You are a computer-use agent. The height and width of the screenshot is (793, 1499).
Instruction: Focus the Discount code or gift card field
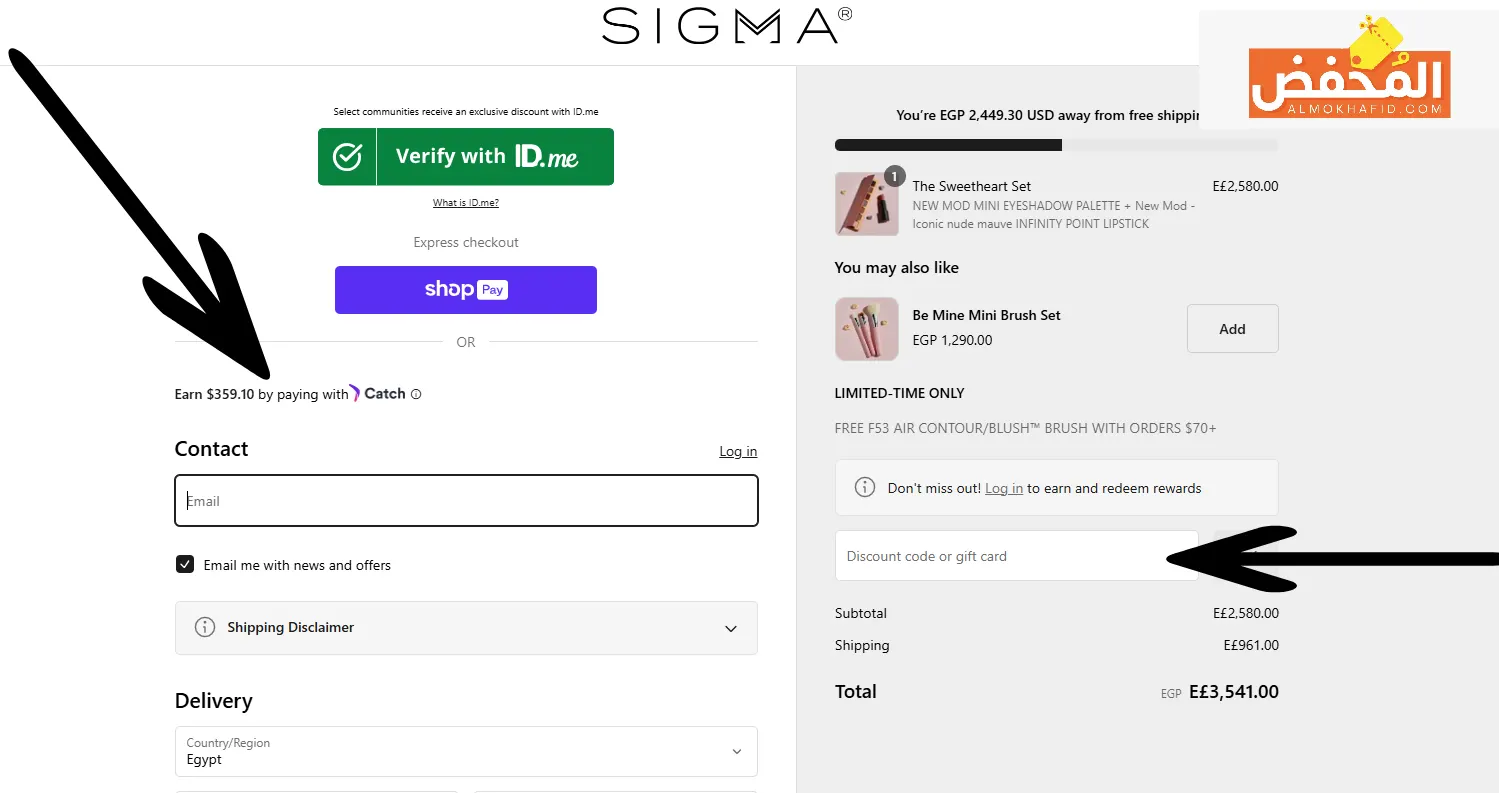coord(1016,556)
